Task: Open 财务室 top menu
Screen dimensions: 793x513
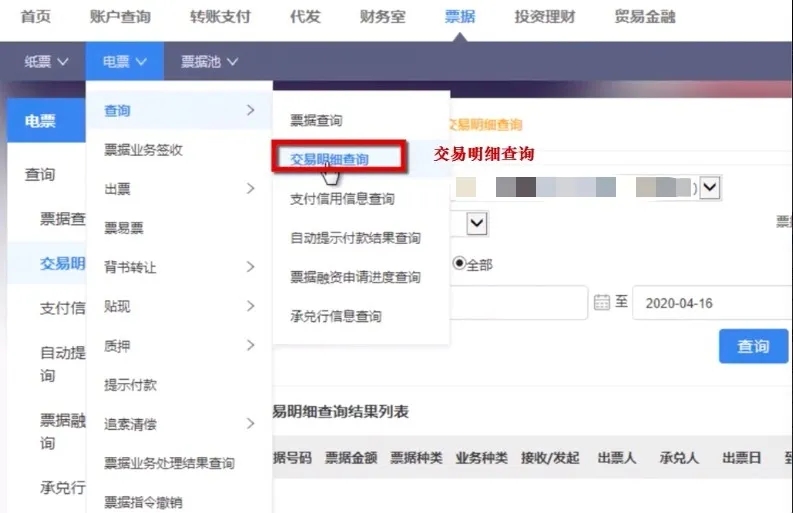Action: coord(382,17)
